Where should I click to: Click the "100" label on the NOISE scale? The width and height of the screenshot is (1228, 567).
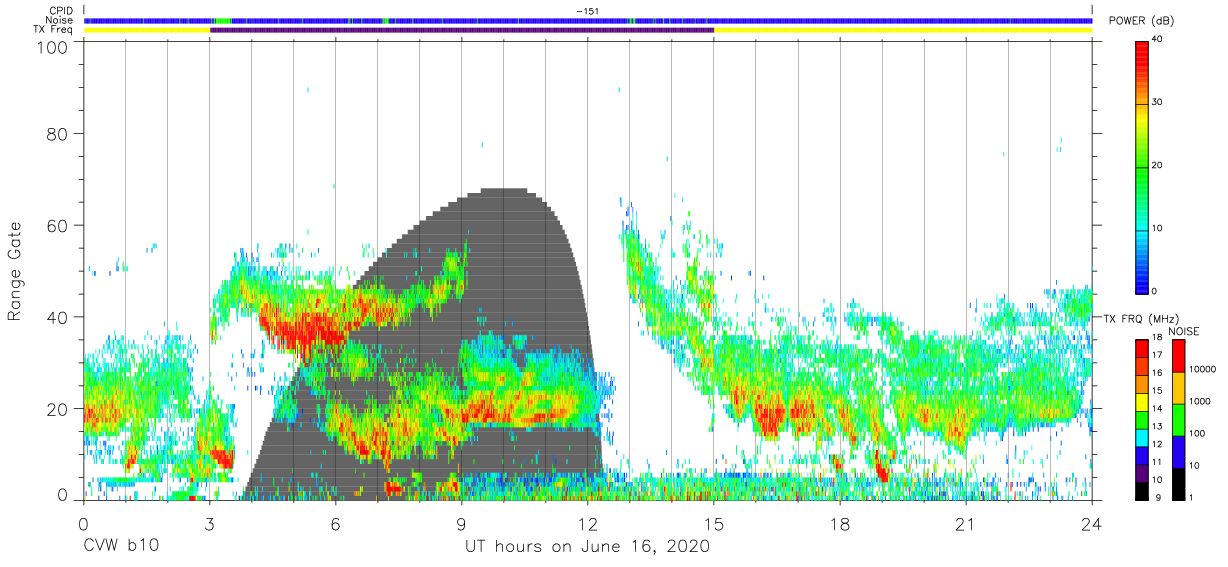tap(1199, 433)
